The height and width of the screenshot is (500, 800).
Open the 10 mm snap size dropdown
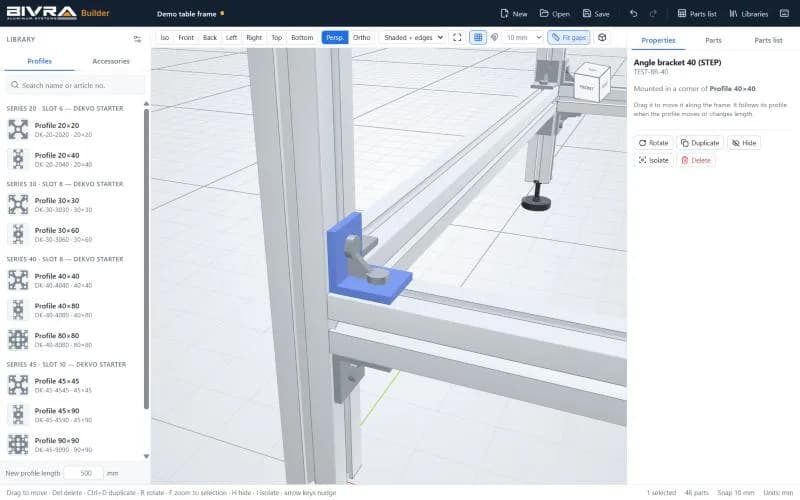tap(523, 37)
